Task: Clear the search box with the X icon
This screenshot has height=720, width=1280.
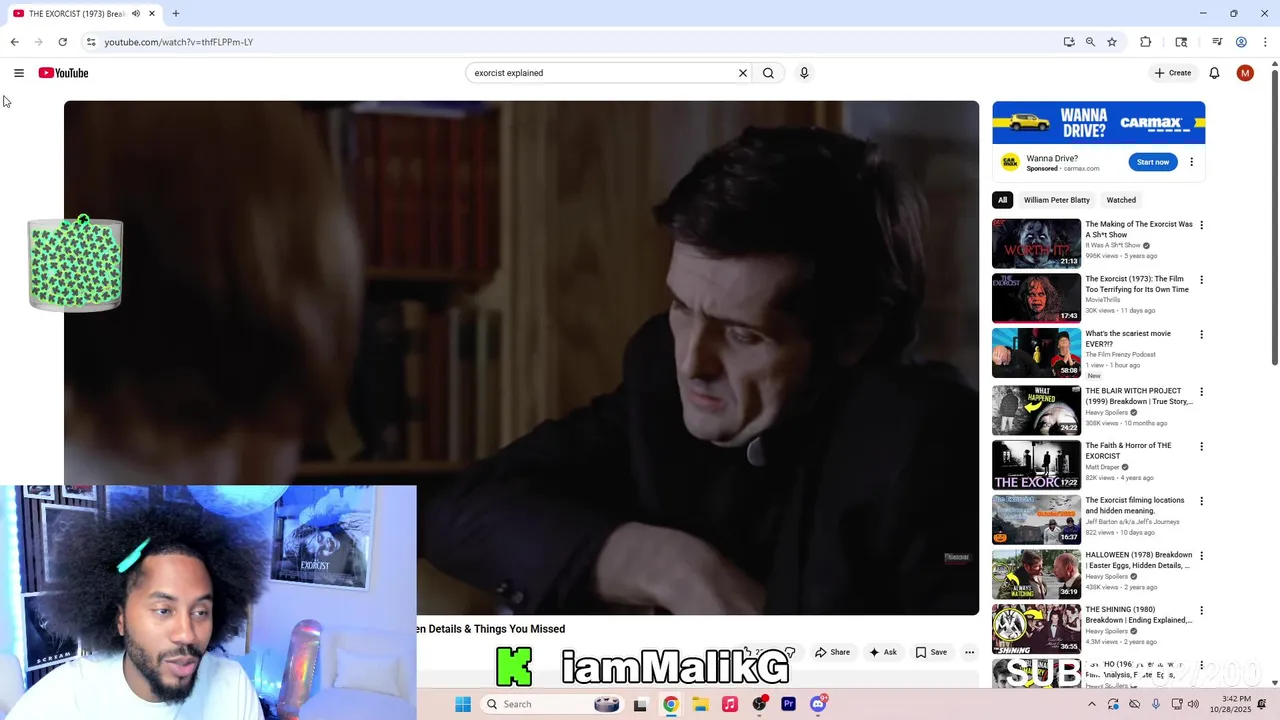Action: pos(743,73)
